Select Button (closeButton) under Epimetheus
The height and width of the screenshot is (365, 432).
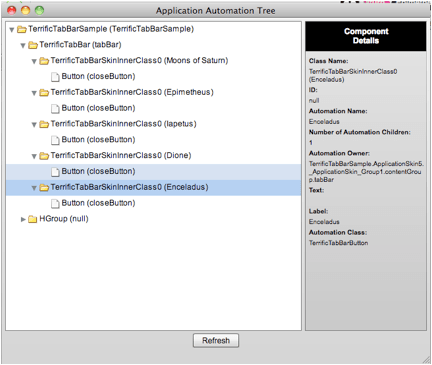click(x=153, y=108)
